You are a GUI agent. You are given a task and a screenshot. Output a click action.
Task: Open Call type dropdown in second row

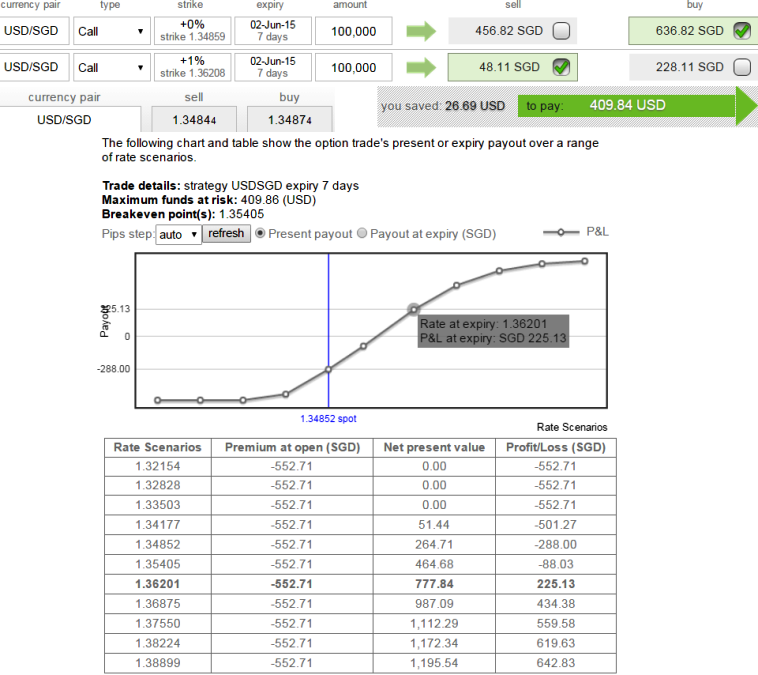112,67
